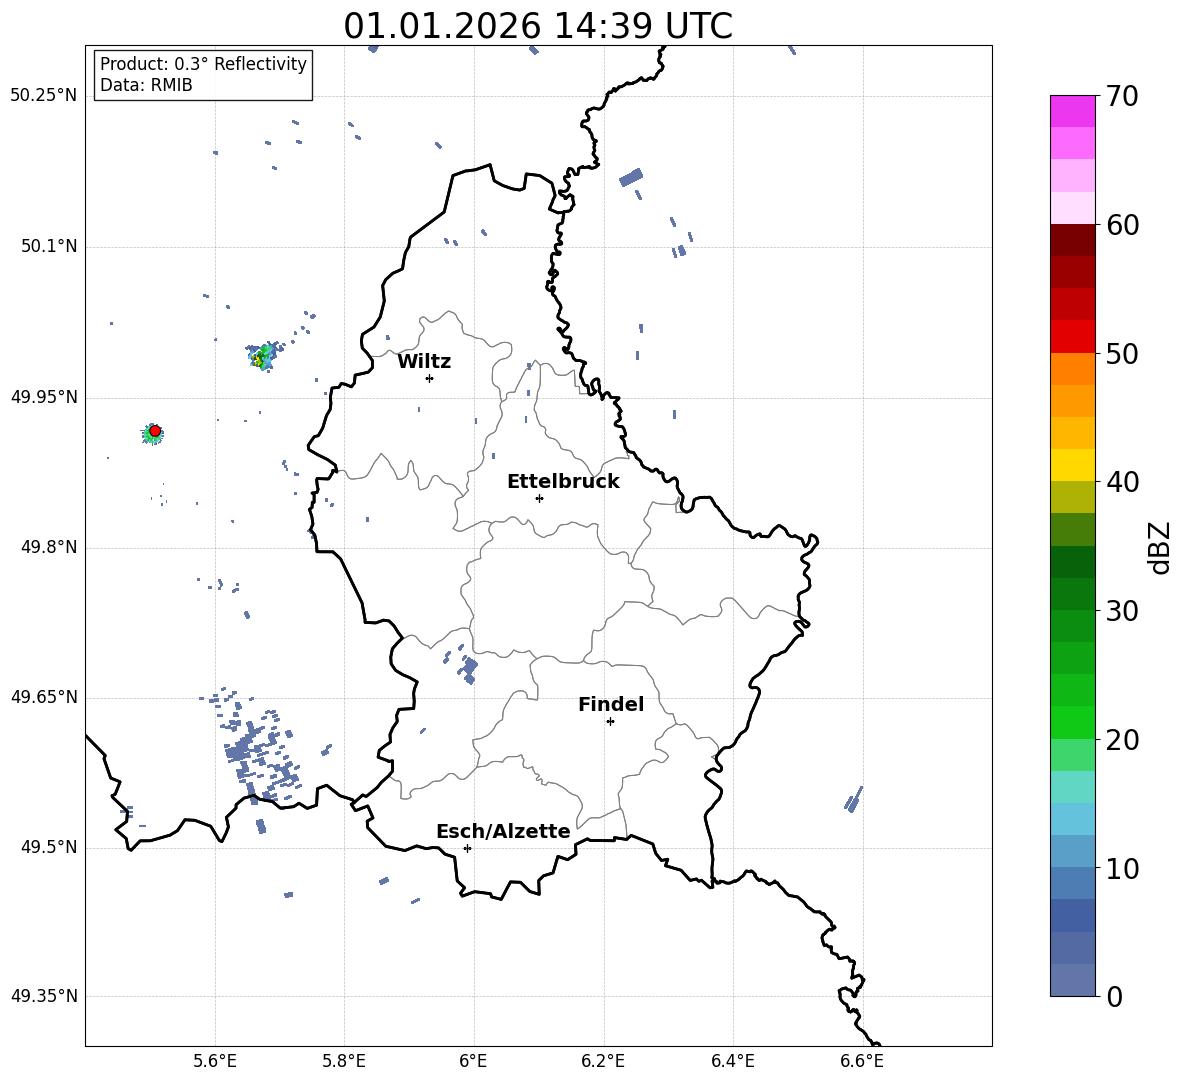Click the Wiltz city label
The image size is (1184, 1081).
point(424,362)
